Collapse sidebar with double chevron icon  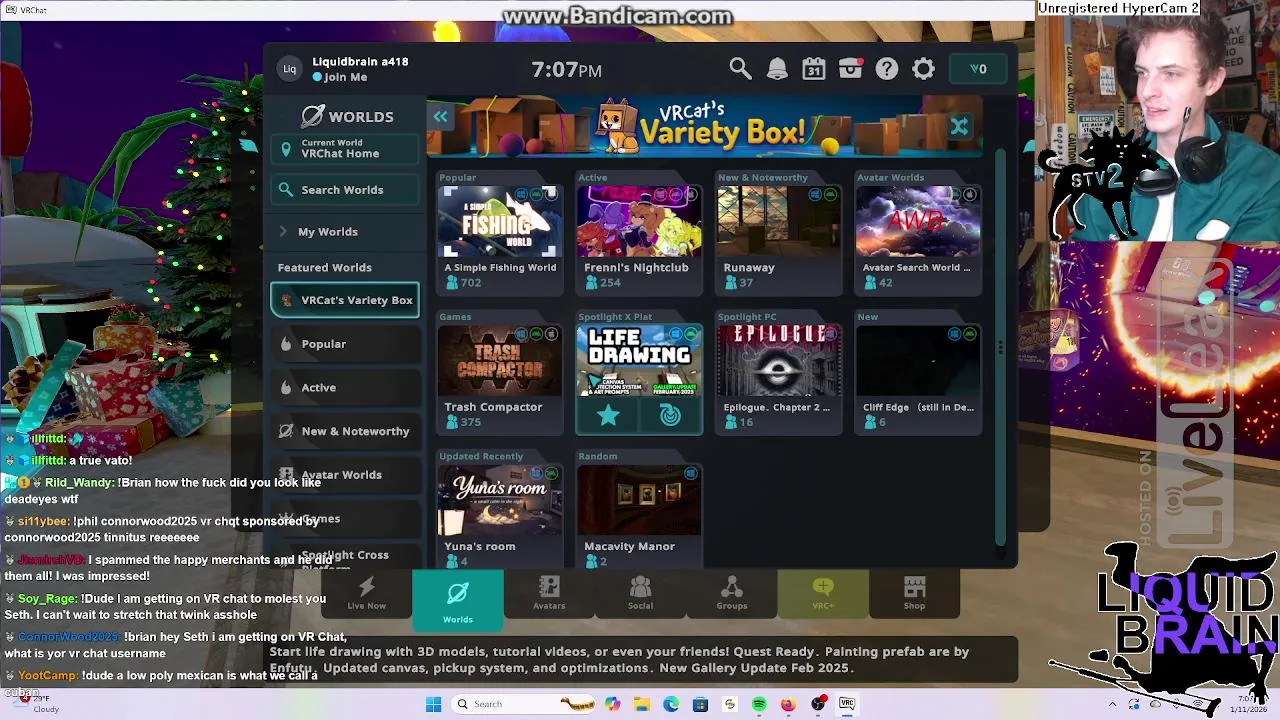[x=440, y=116]
